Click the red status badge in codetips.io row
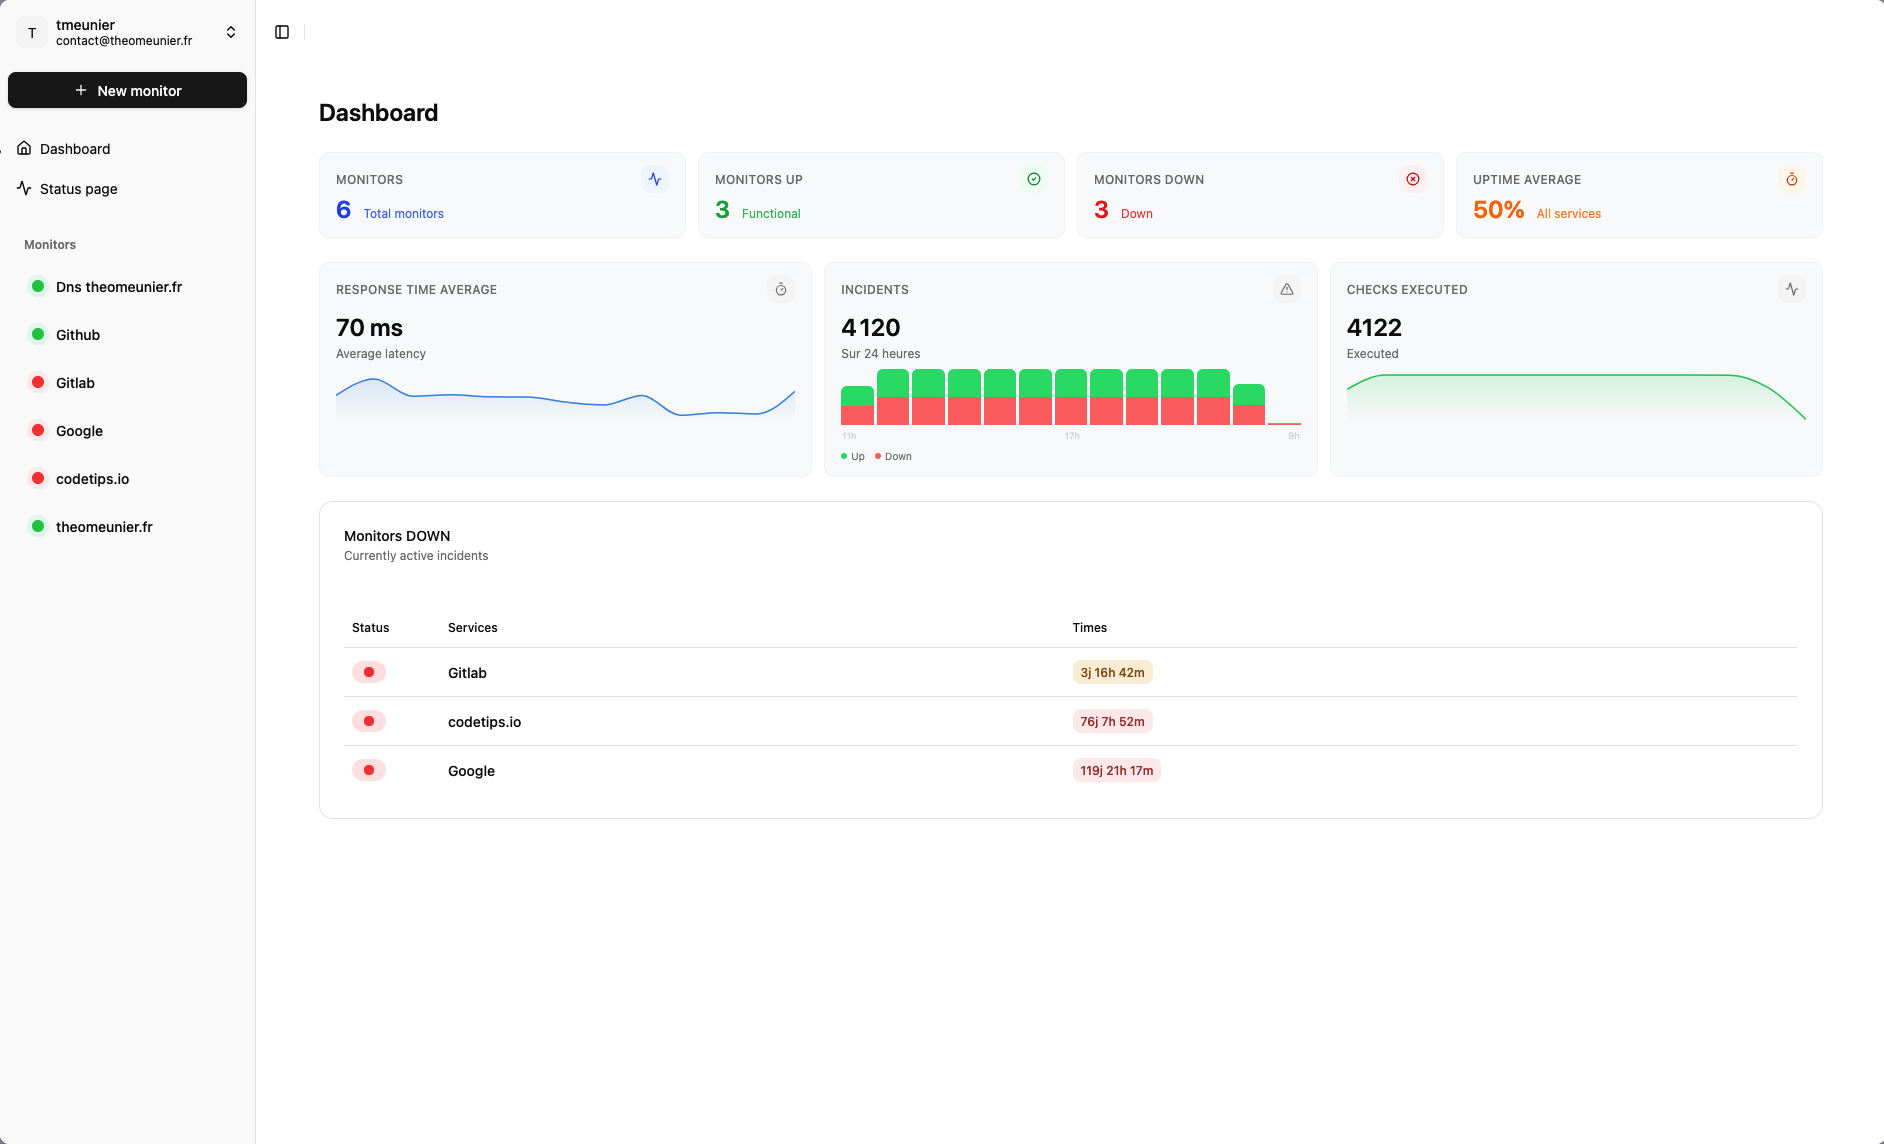This screenshot has height=1144, width=1884. [369, 721]
